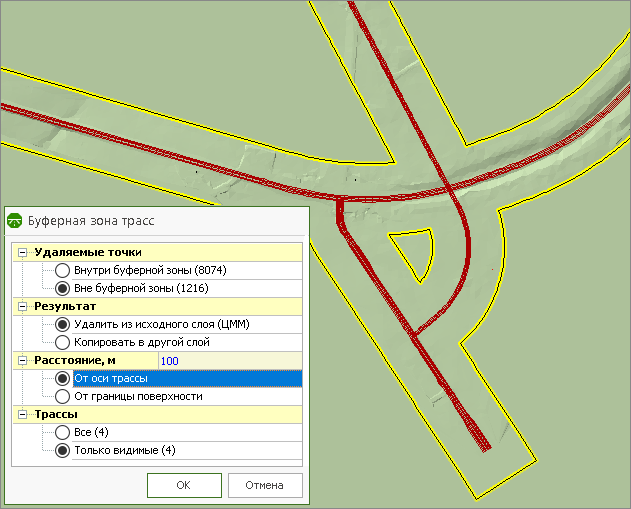Click the distance value field showing 100

point(230,361)
